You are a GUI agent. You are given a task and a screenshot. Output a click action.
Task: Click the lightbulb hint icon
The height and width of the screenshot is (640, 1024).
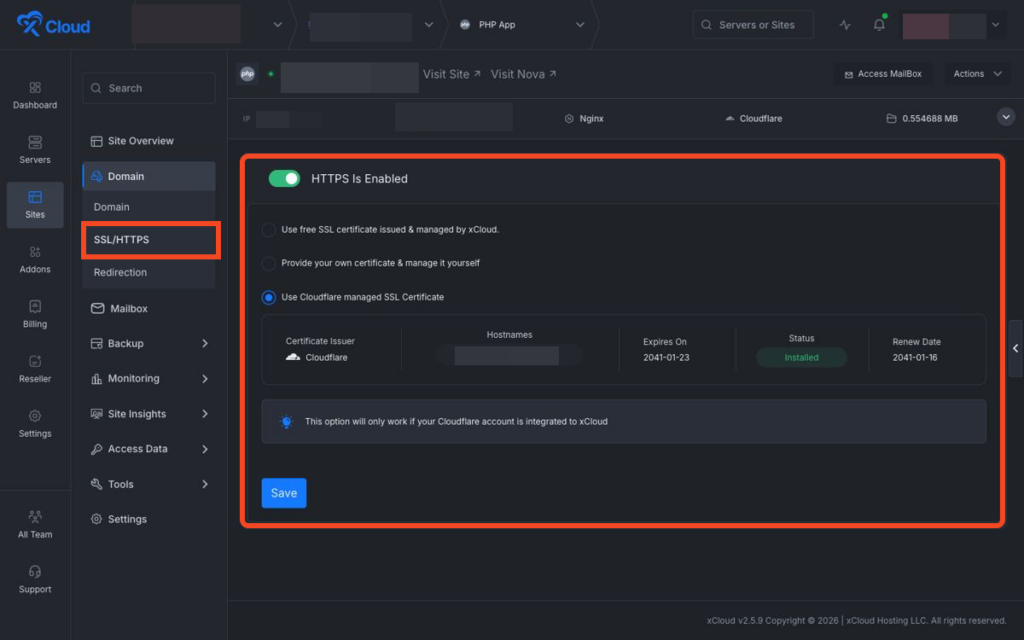click(x=286, y=421)
